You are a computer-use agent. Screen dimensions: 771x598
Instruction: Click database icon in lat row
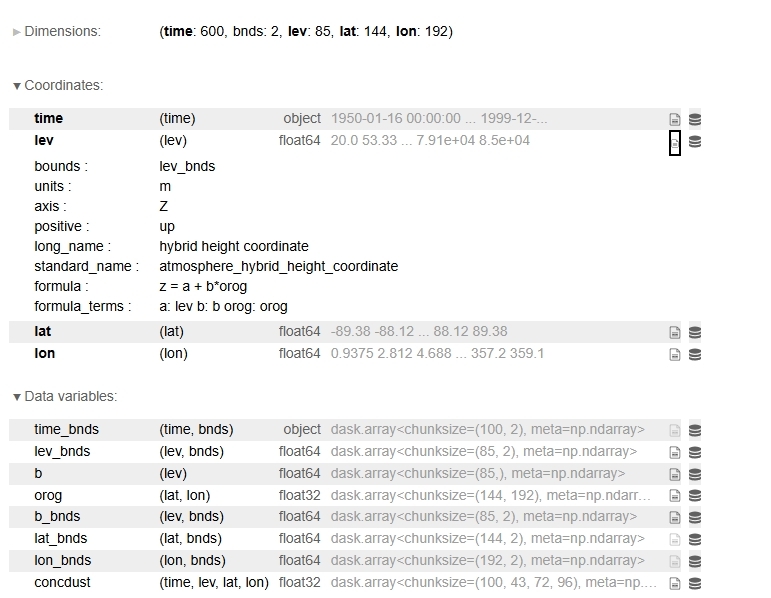point(695,332)
